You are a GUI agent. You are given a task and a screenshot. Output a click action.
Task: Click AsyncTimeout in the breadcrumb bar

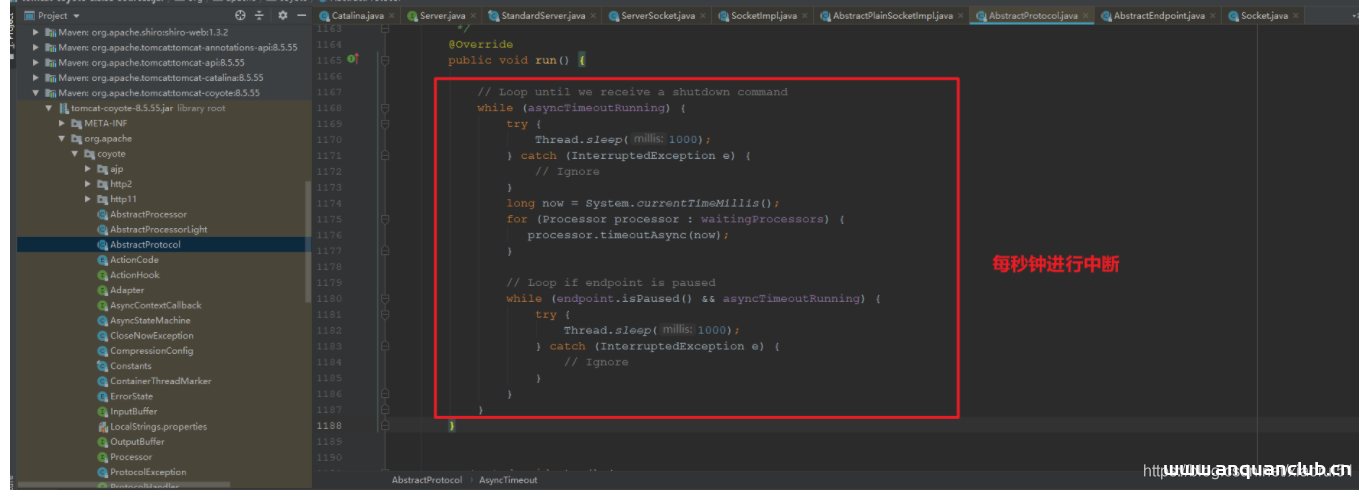click(508, 480)
